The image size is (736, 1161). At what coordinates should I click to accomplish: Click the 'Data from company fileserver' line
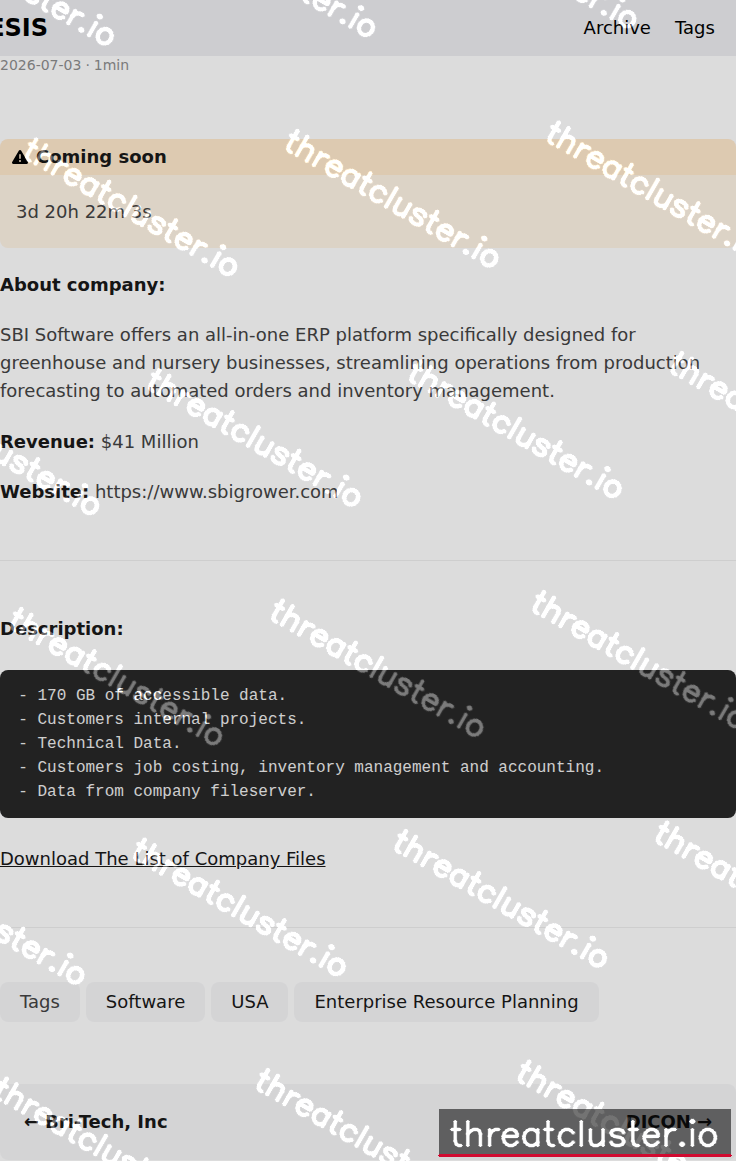coord(167,791)
